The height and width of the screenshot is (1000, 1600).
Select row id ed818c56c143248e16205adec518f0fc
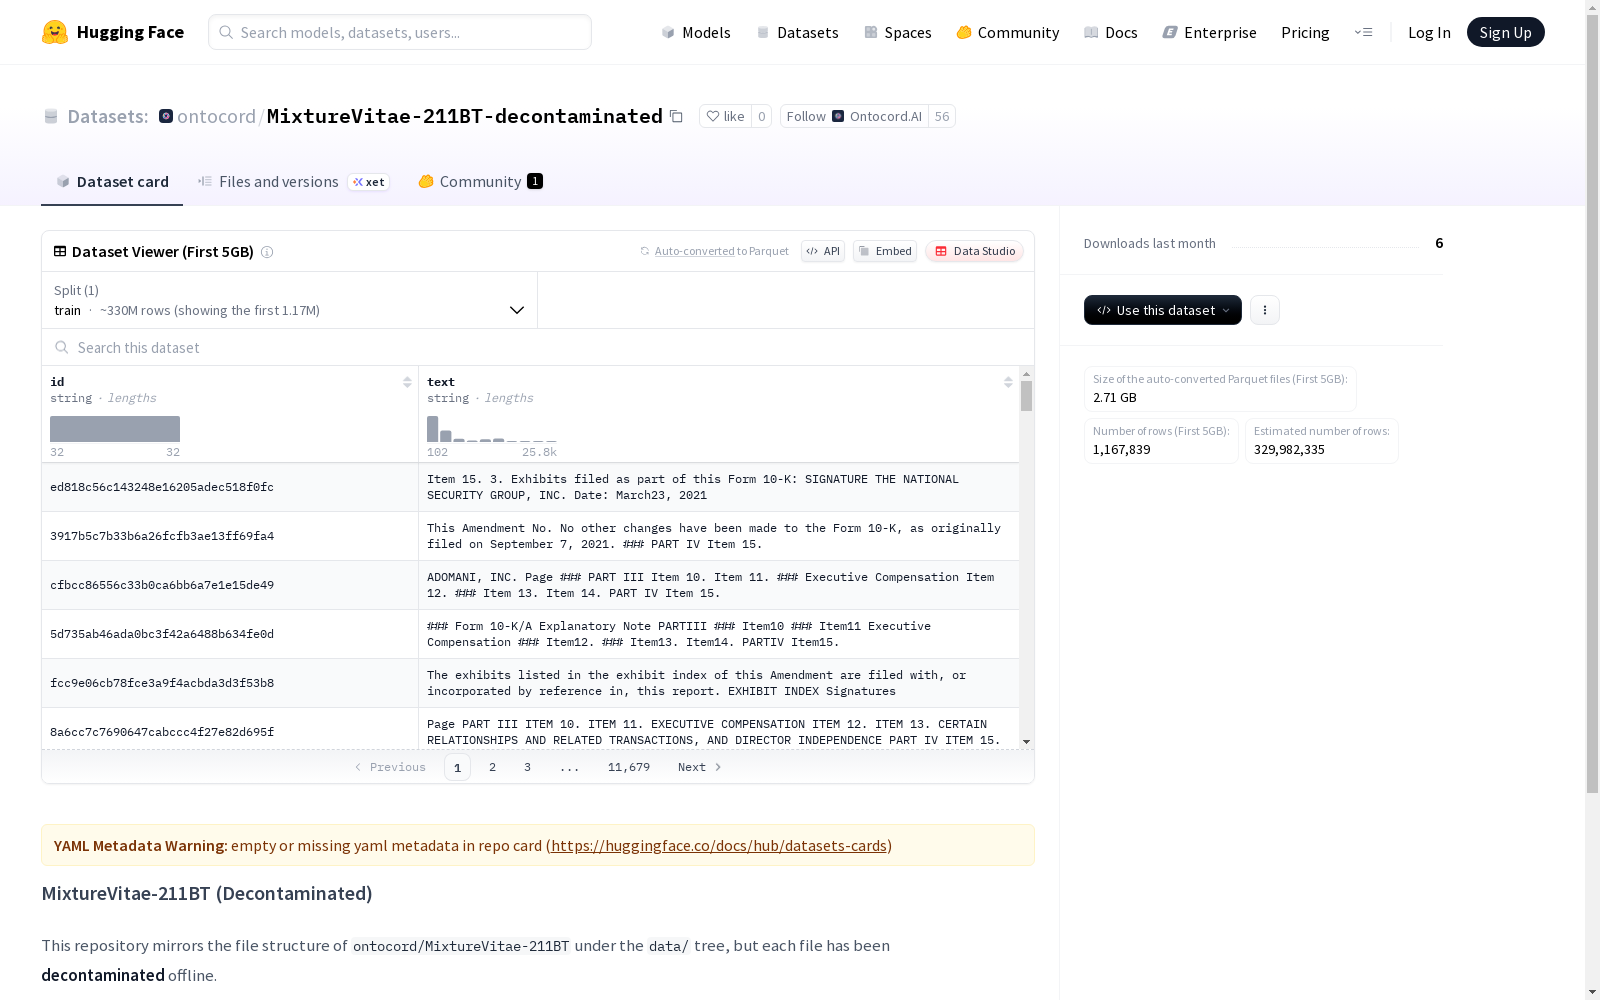162,487
